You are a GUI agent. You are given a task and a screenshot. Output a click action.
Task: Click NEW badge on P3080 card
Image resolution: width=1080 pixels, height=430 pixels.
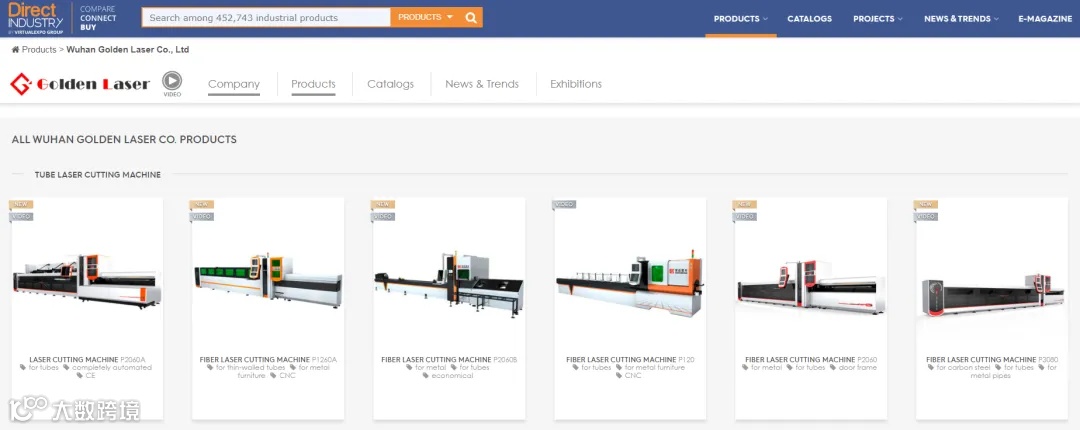point(925,204)
